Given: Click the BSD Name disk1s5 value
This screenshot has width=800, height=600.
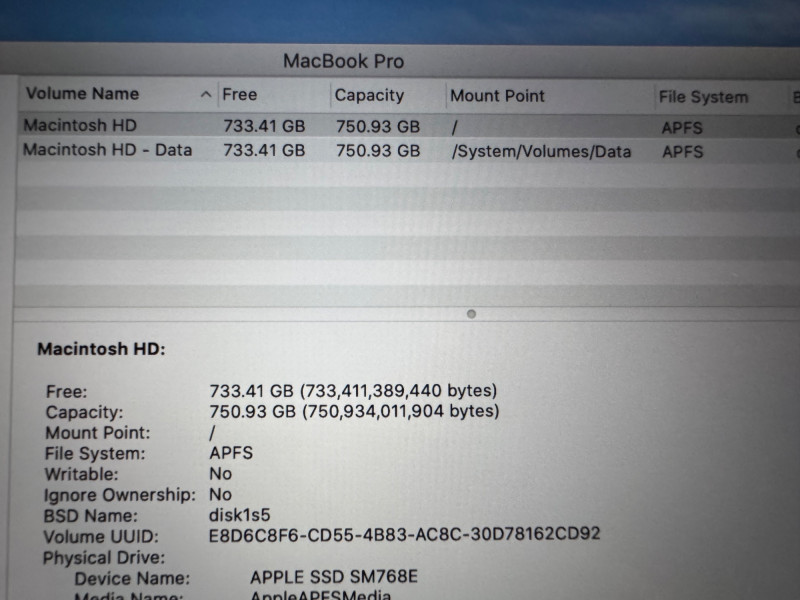Looking at the screenshot, I should [241, 515].
